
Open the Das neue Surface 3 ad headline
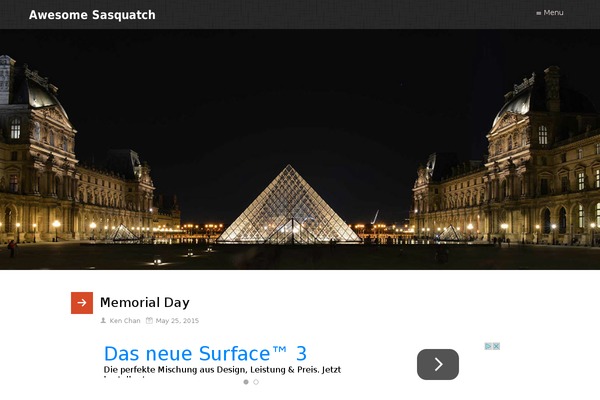pos(205,353)
